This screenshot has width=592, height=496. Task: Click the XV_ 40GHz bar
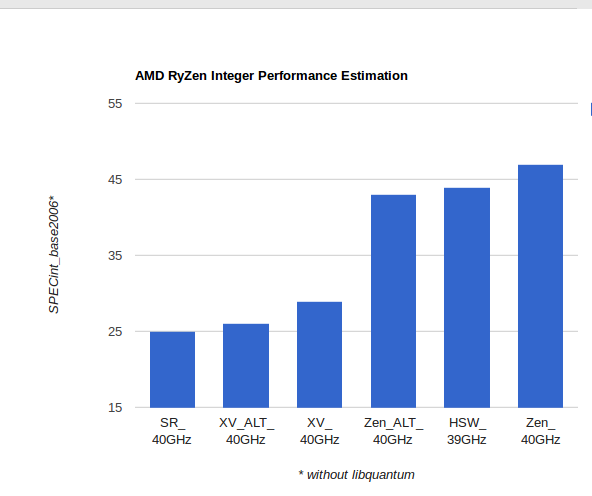coord(319,354)
